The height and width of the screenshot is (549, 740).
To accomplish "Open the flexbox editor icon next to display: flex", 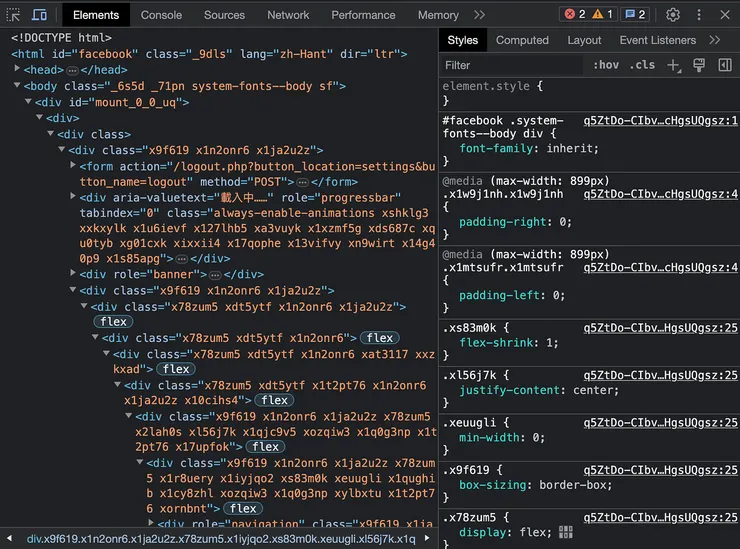I will click(x=566, y=532).
